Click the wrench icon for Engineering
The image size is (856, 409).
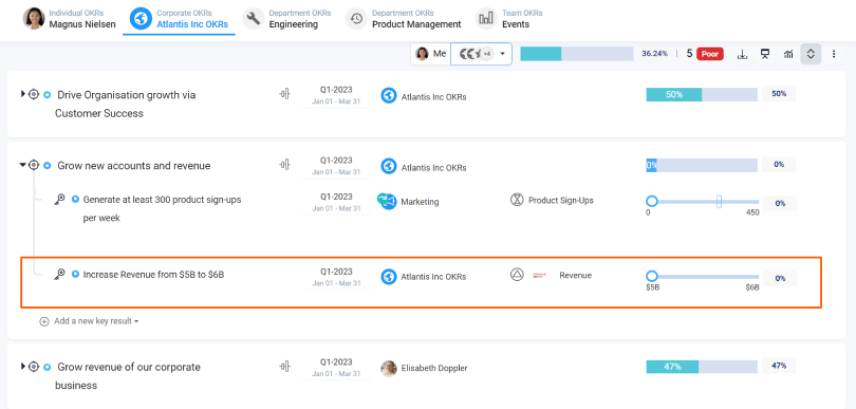point(253,19)
